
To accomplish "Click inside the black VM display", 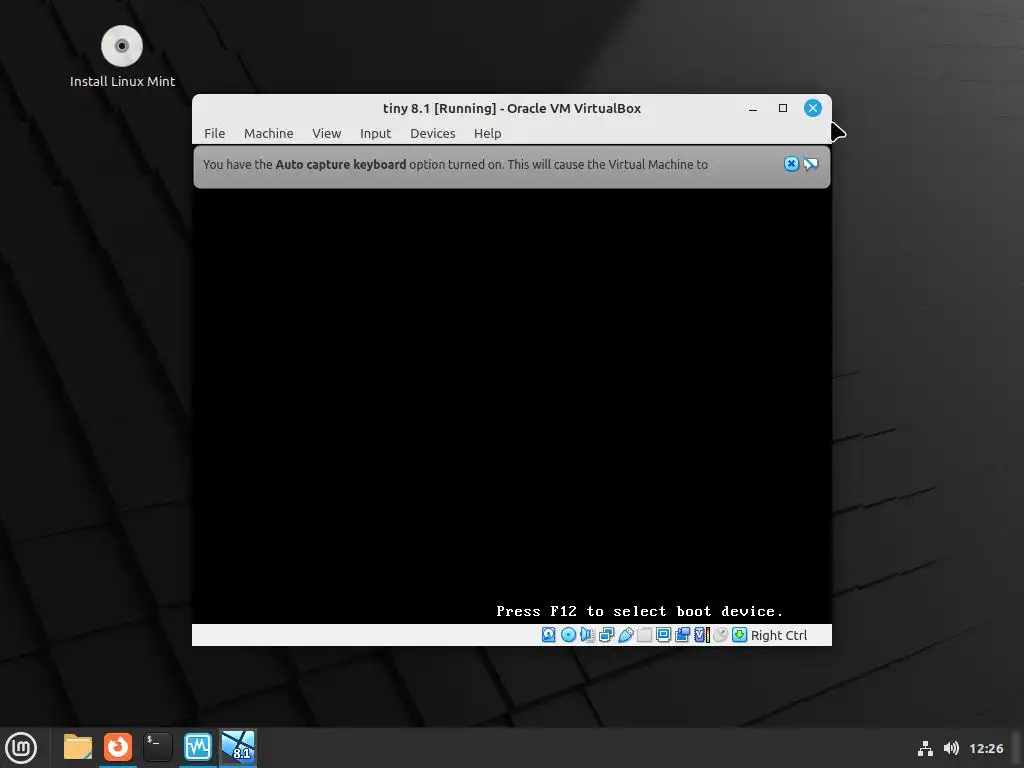I will click(x=511, y=405).
